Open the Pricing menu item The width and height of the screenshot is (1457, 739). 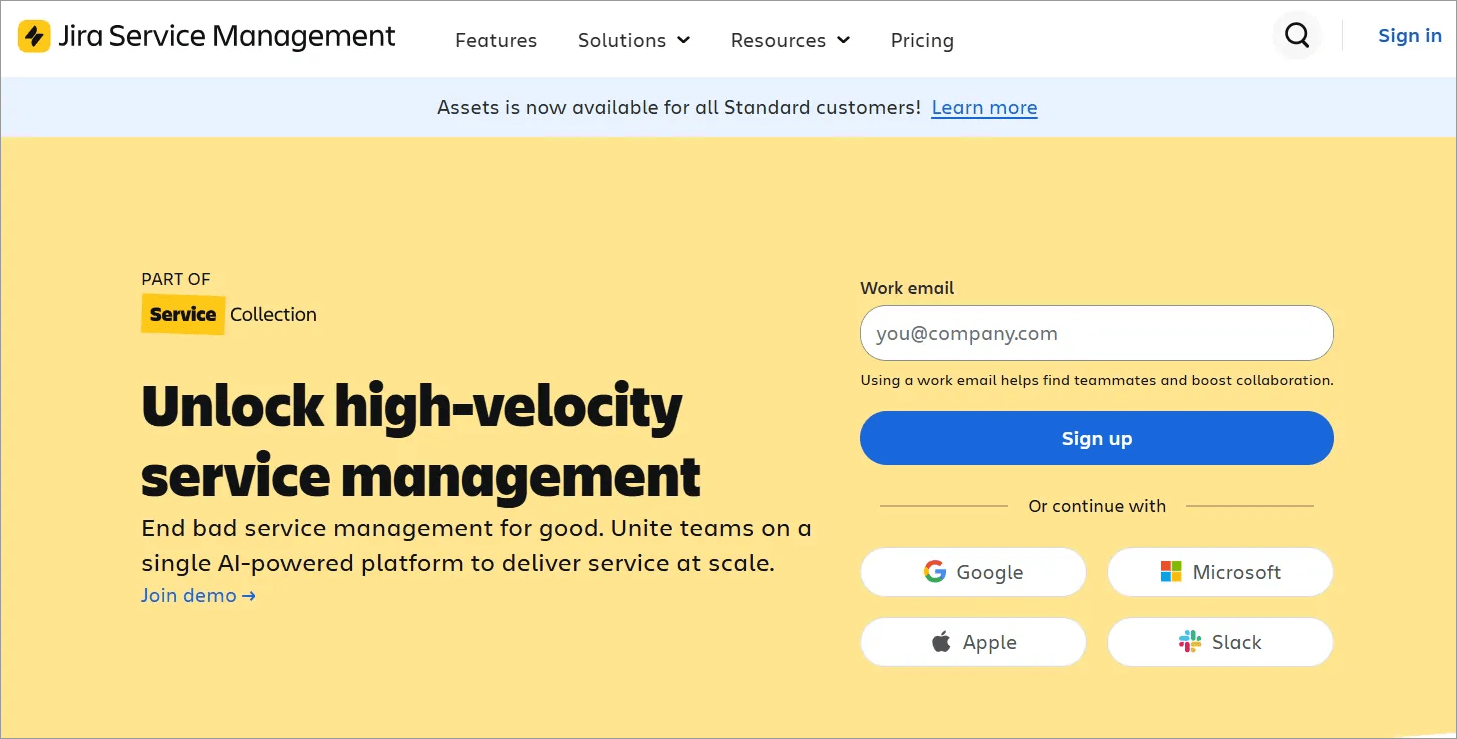(x=922, y=40)
